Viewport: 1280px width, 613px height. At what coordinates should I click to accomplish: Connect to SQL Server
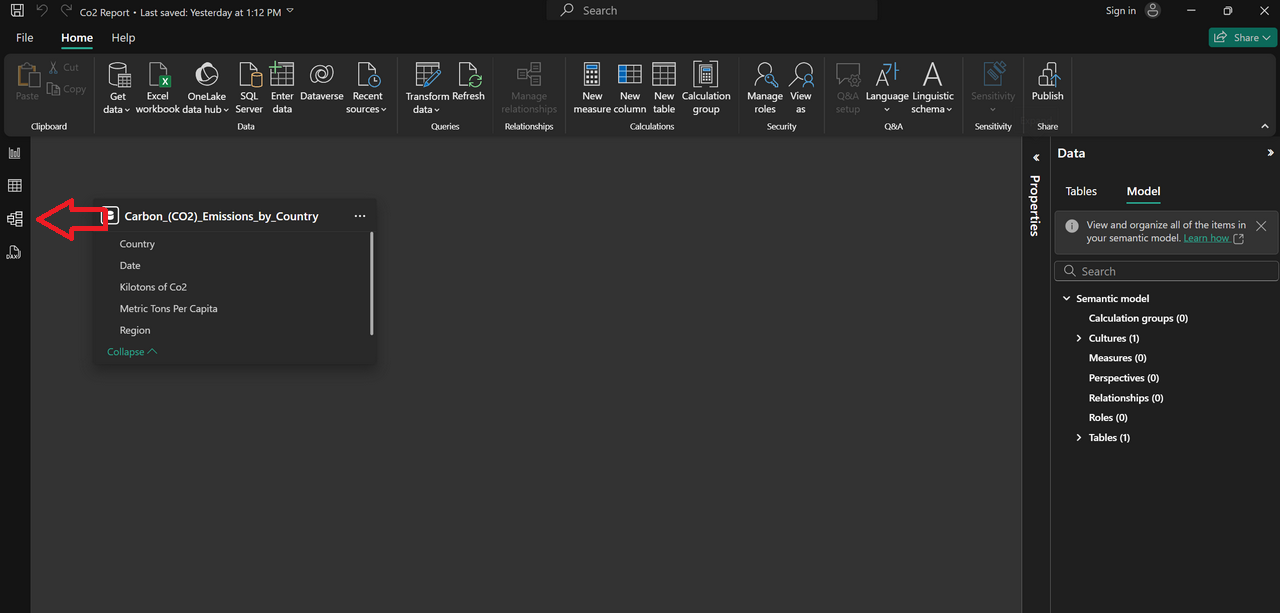pos(249,88)
